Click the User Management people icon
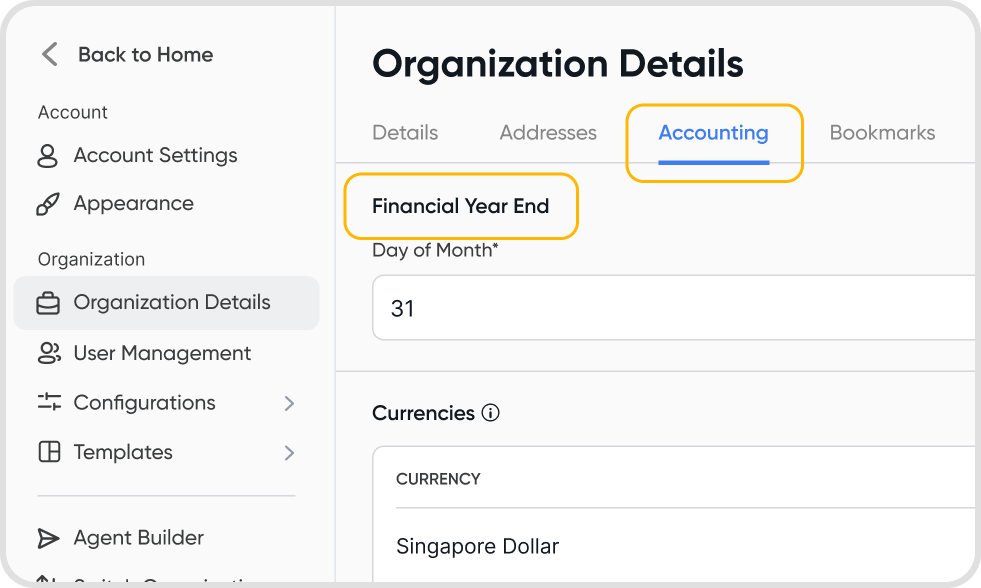The height and width of the screenshot is (588, 981). 48,353
